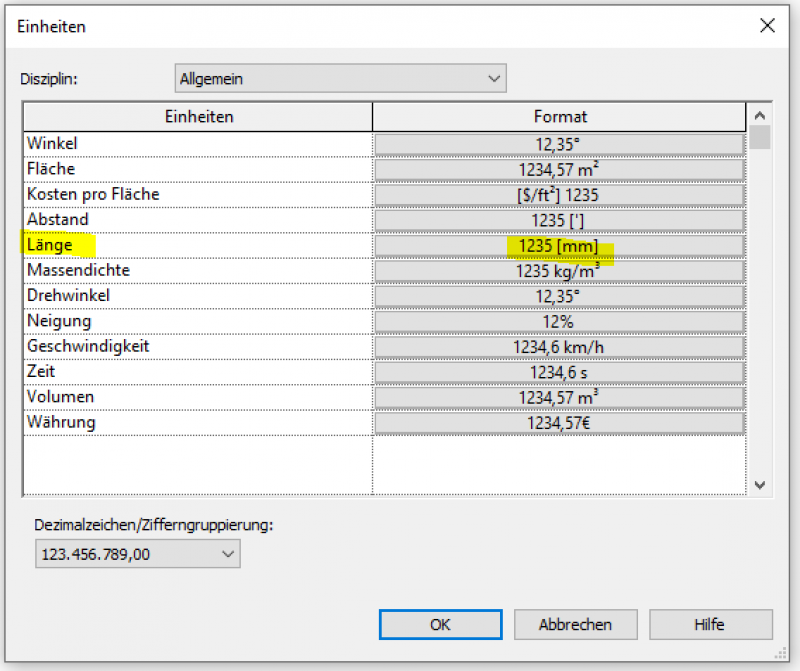
Task: Click the Format column header
Action: tap(559, 117)
